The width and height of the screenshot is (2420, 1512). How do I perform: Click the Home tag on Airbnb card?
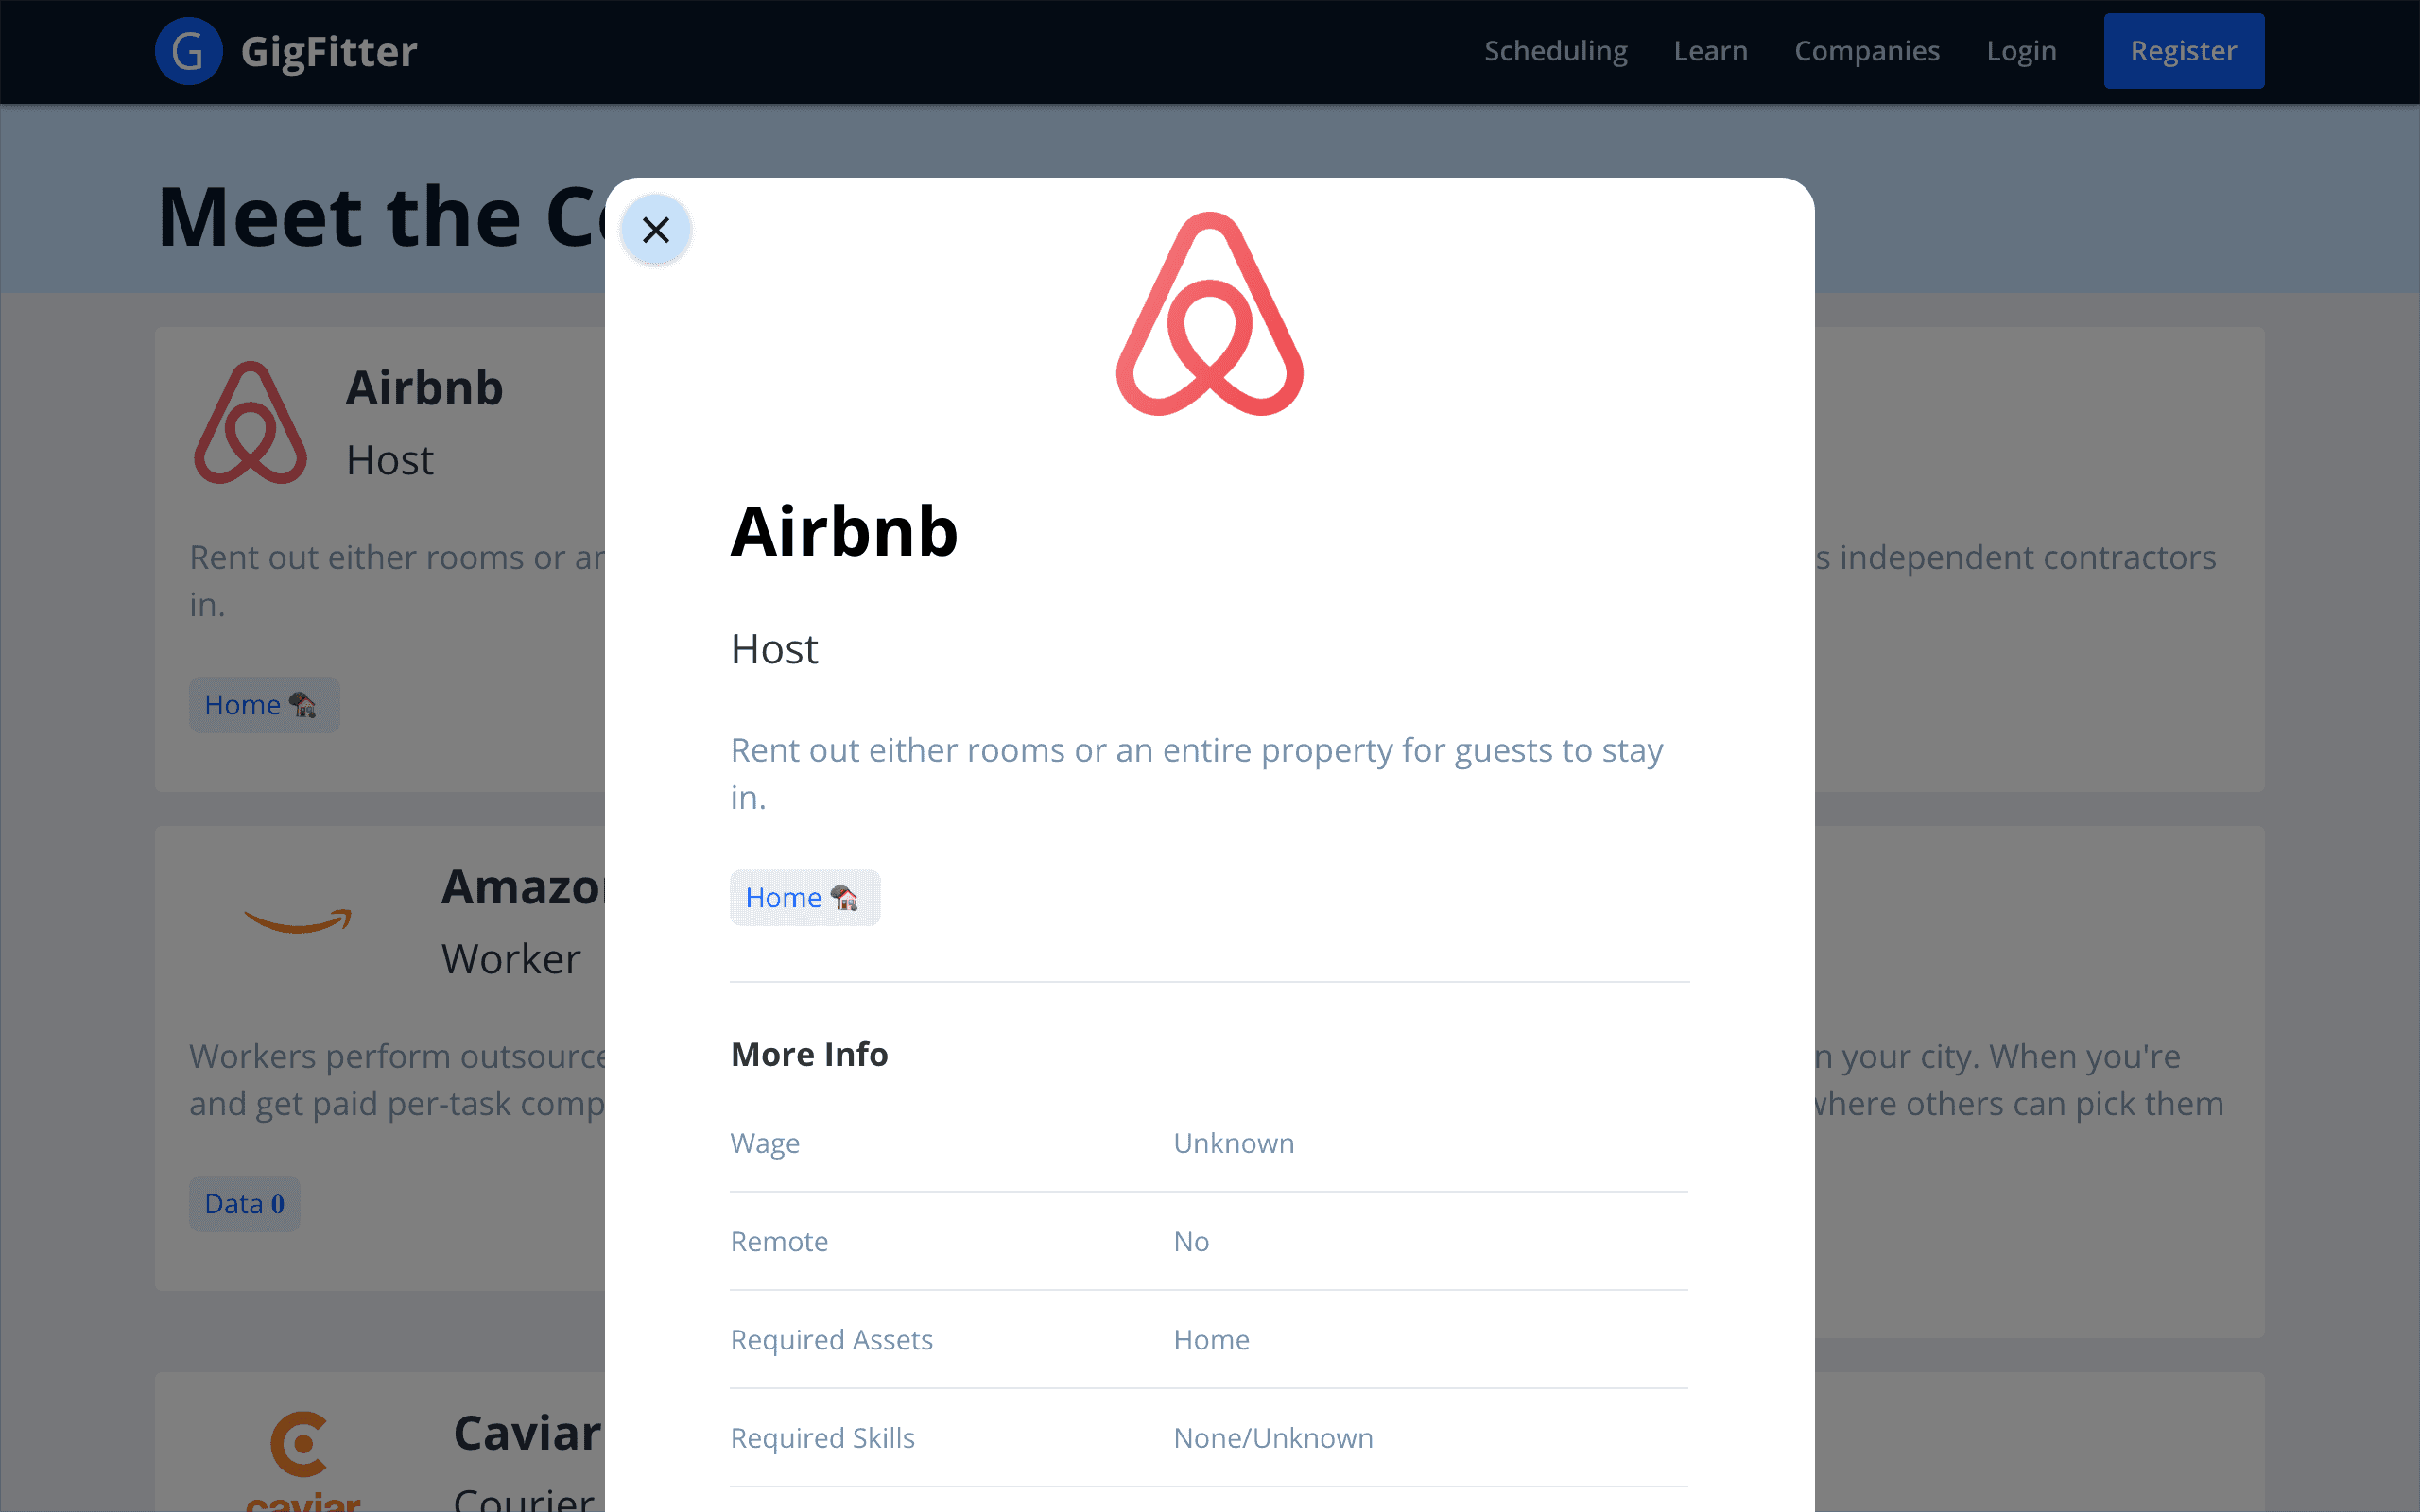coord(264,705)
